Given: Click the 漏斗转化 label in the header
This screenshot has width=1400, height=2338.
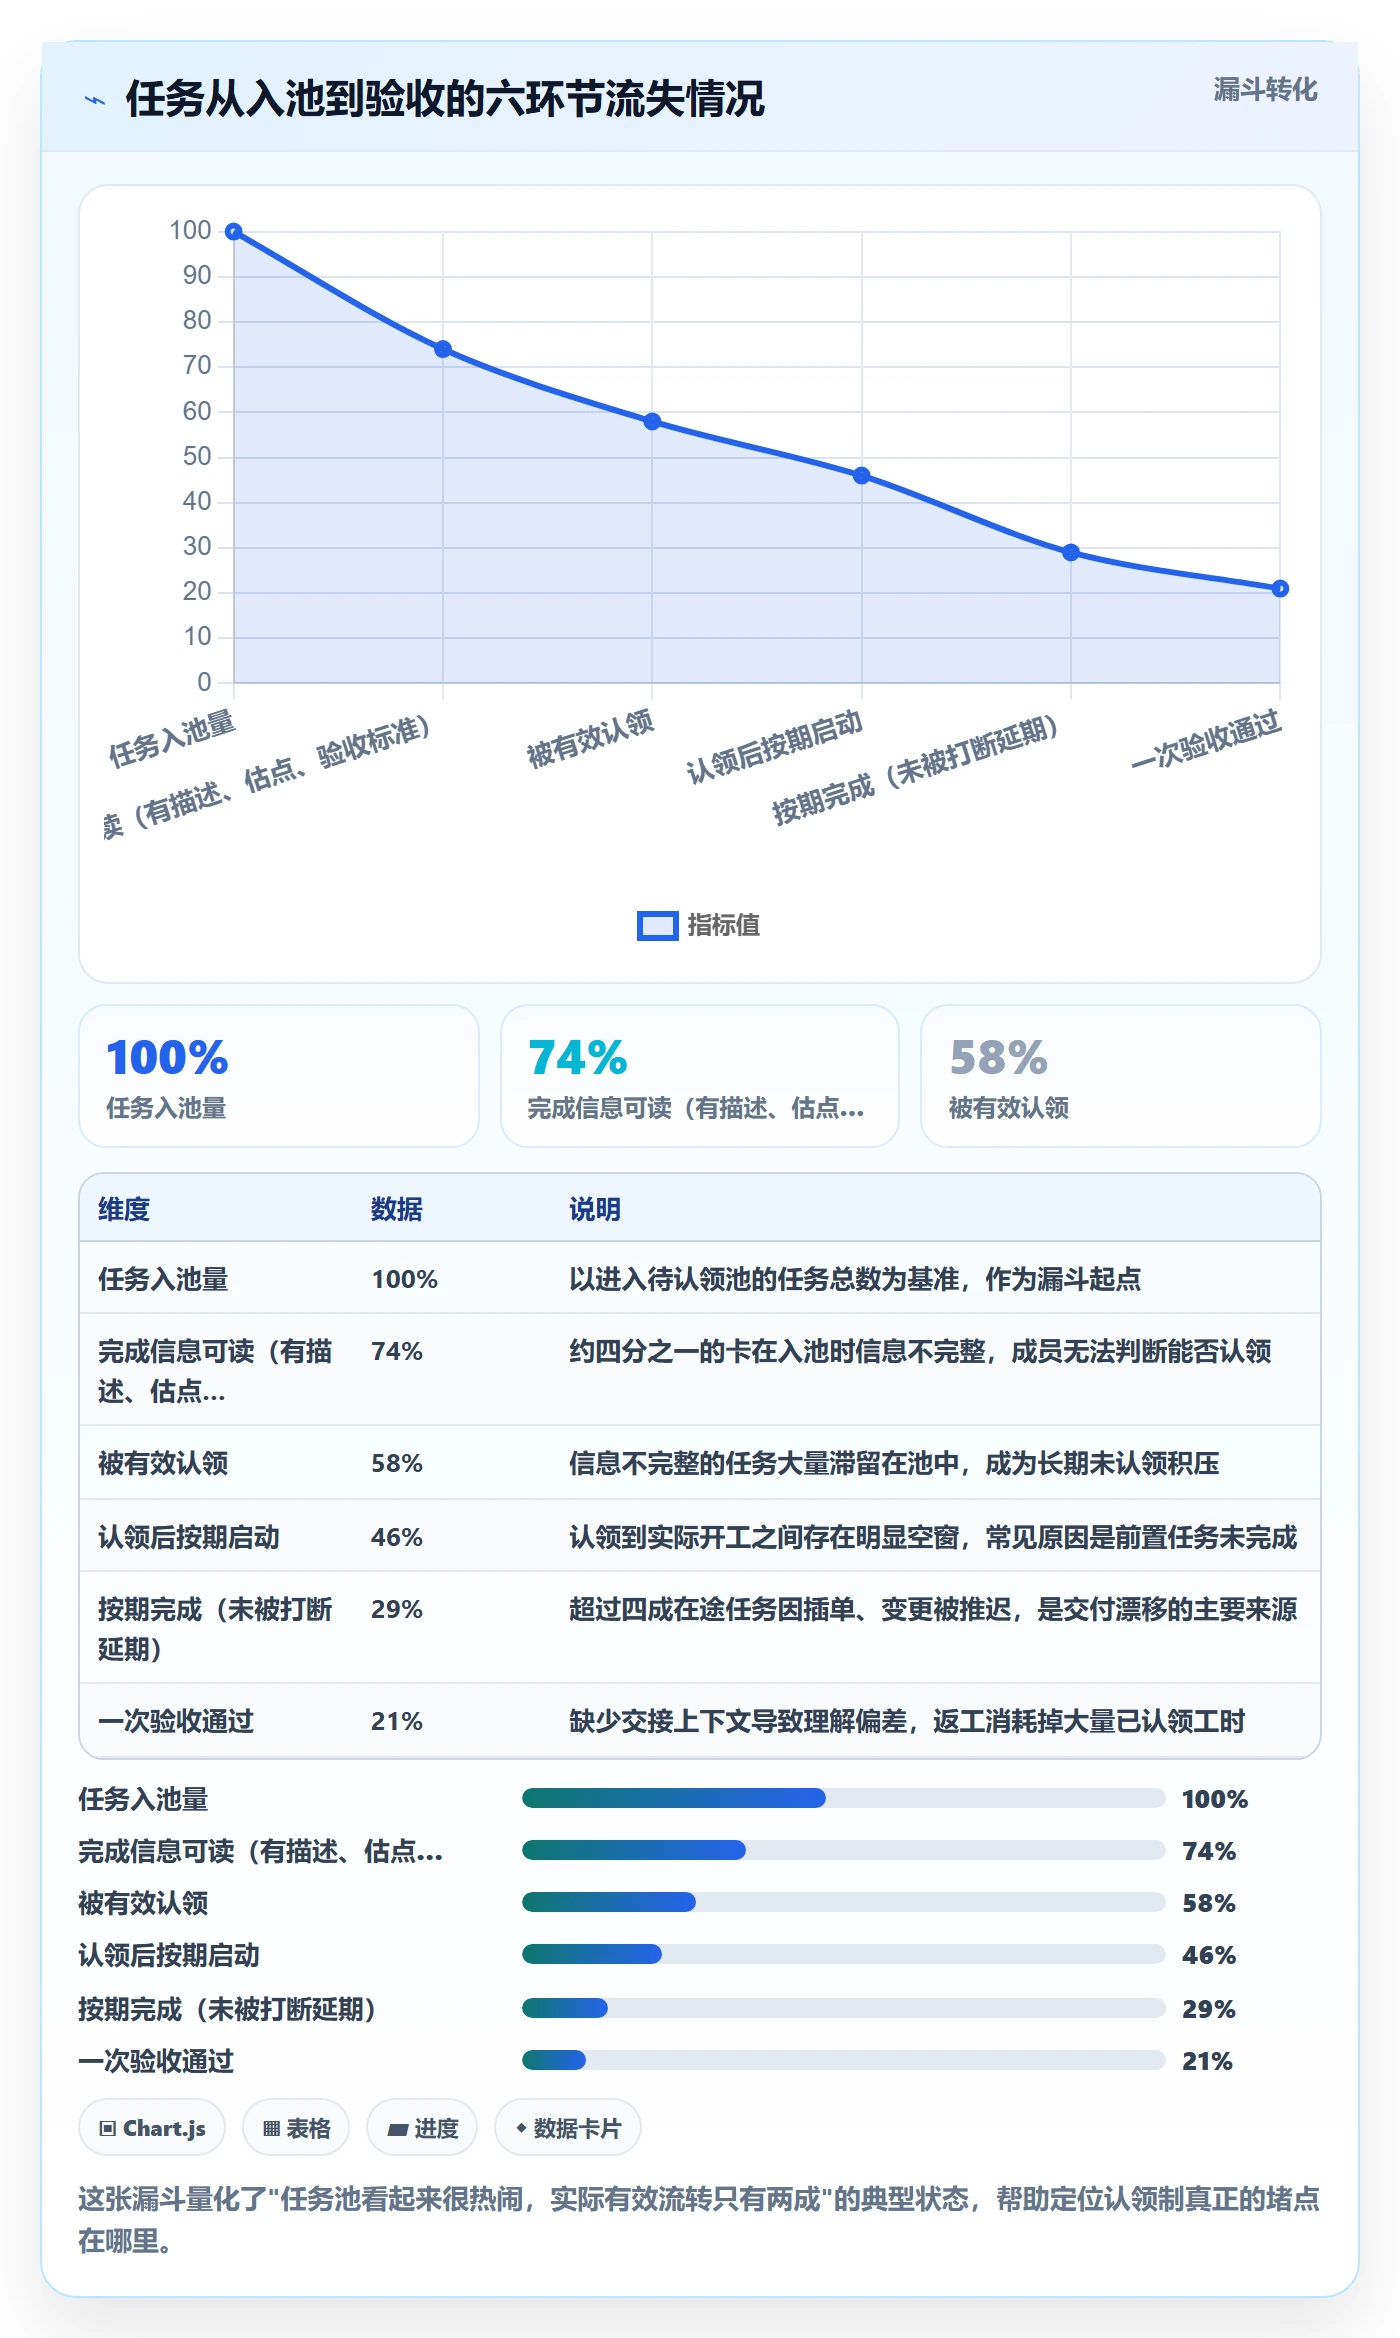Looking at the screenshot, I should pyautogui.click(x=1265, y=90).
